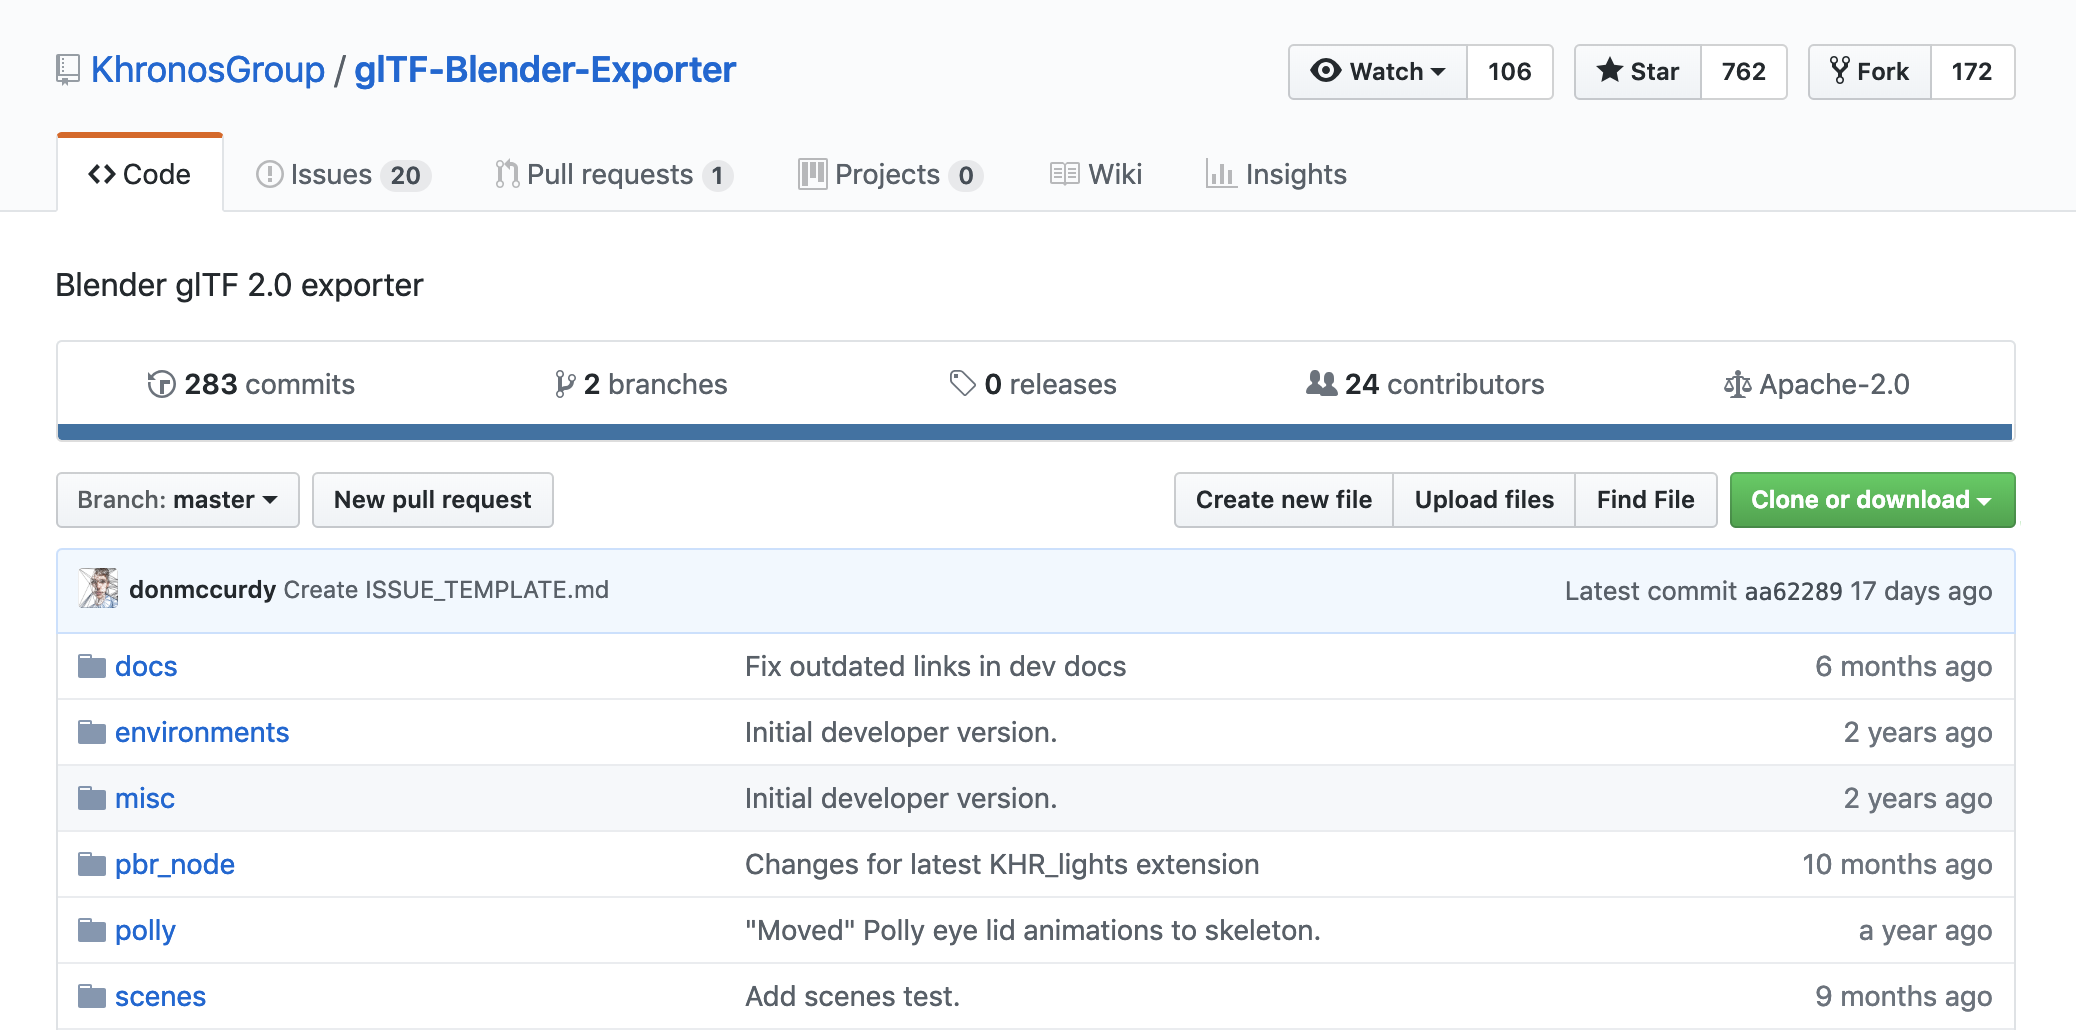Open the Wiki tab
Screen dimensions: 2076x1030
pos(1096,174)
